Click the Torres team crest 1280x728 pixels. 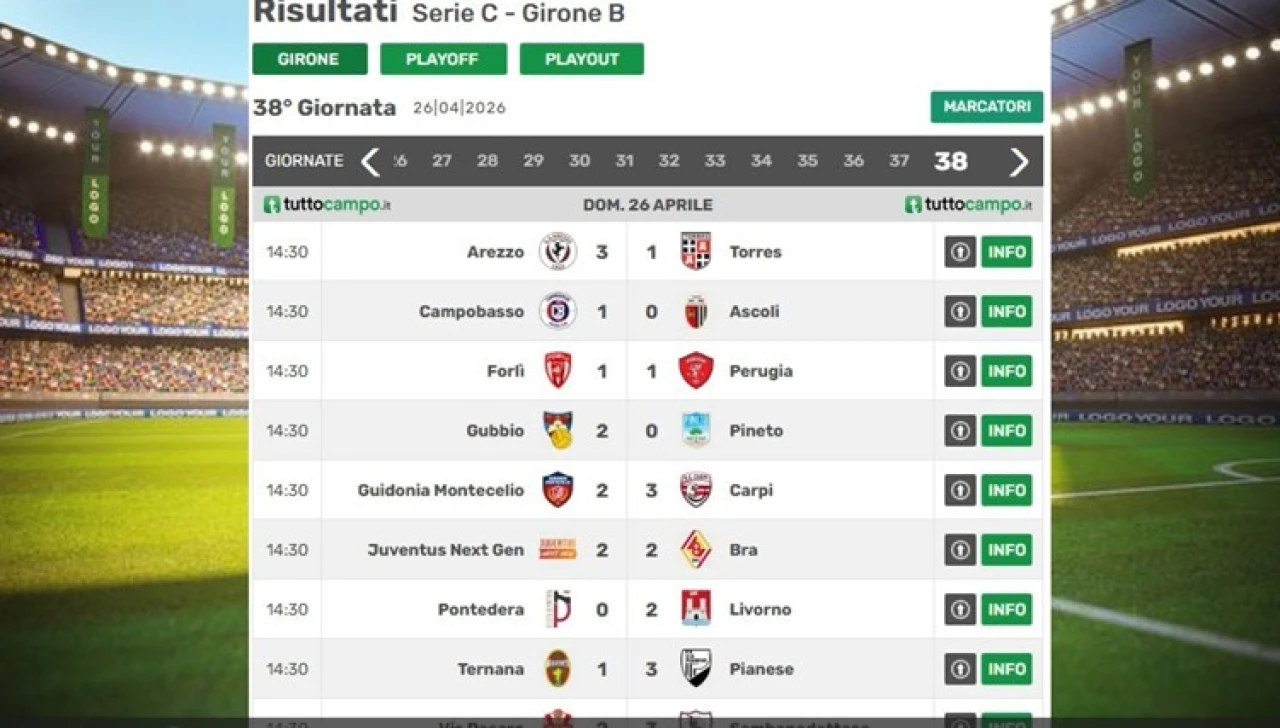696,252
